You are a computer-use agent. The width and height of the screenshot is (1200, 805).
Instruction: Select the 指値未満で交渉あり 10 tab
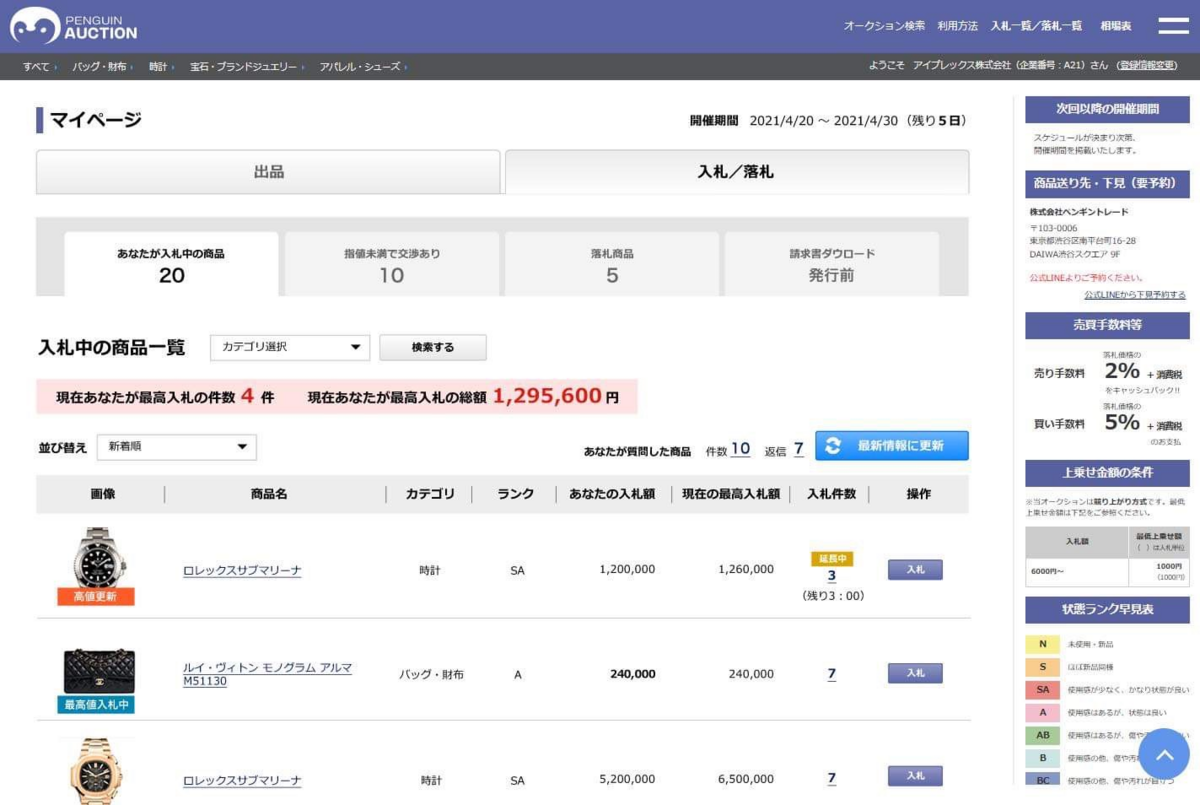392,264
